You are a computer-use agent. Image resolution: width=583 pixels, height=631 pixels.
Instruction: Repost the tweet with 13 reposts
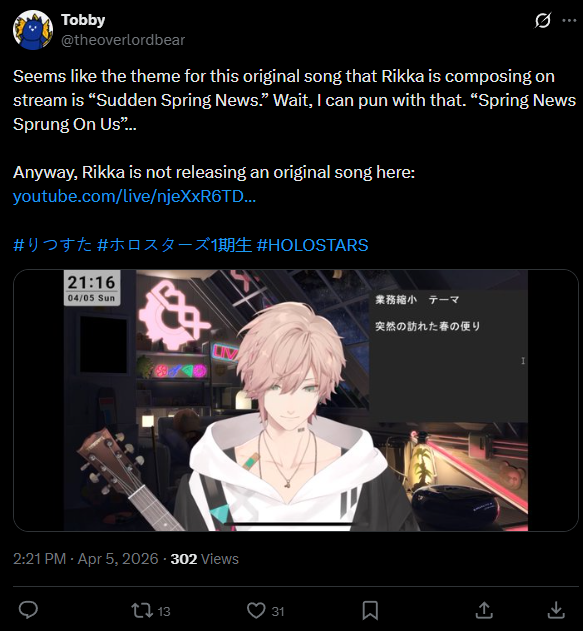[x=142, y=610]
